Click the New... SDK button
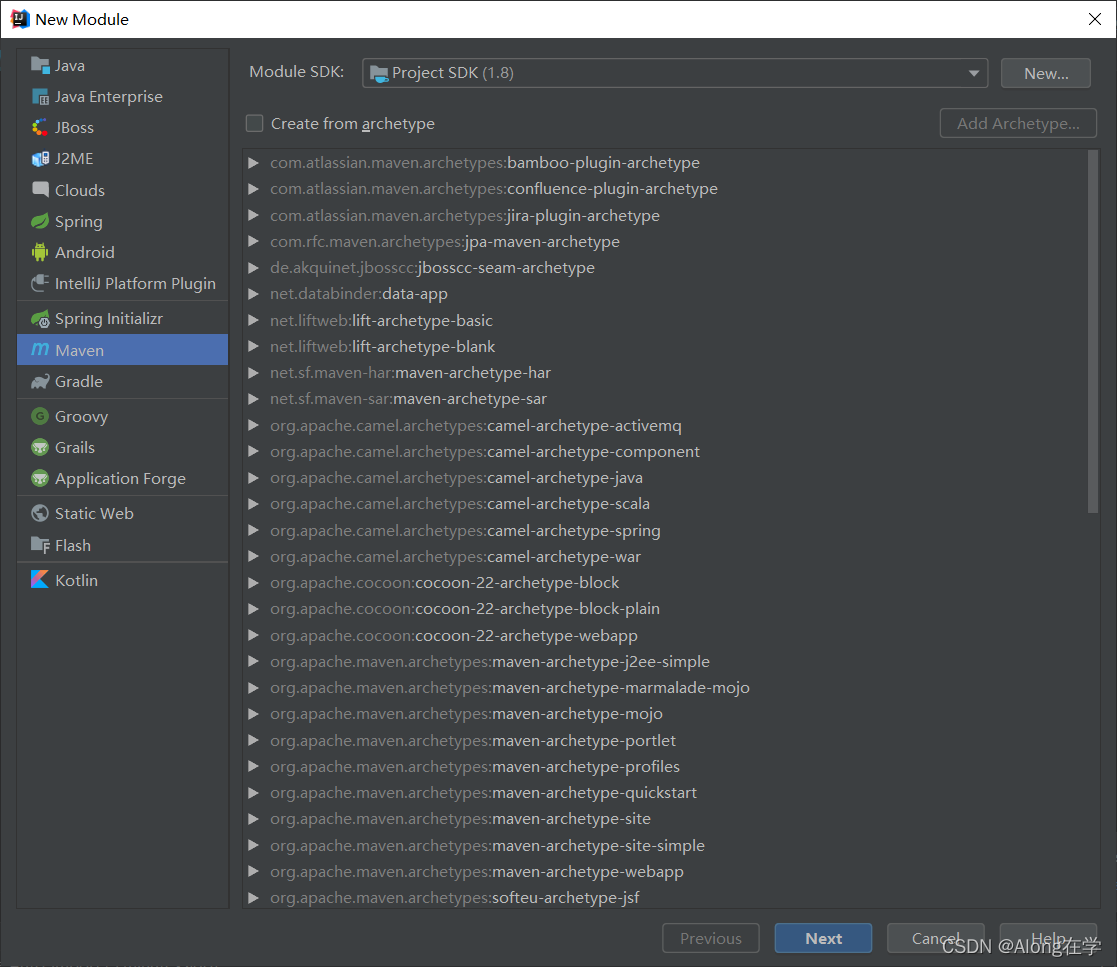This screenshot has height=967, width=1117. coord(1045,73)
